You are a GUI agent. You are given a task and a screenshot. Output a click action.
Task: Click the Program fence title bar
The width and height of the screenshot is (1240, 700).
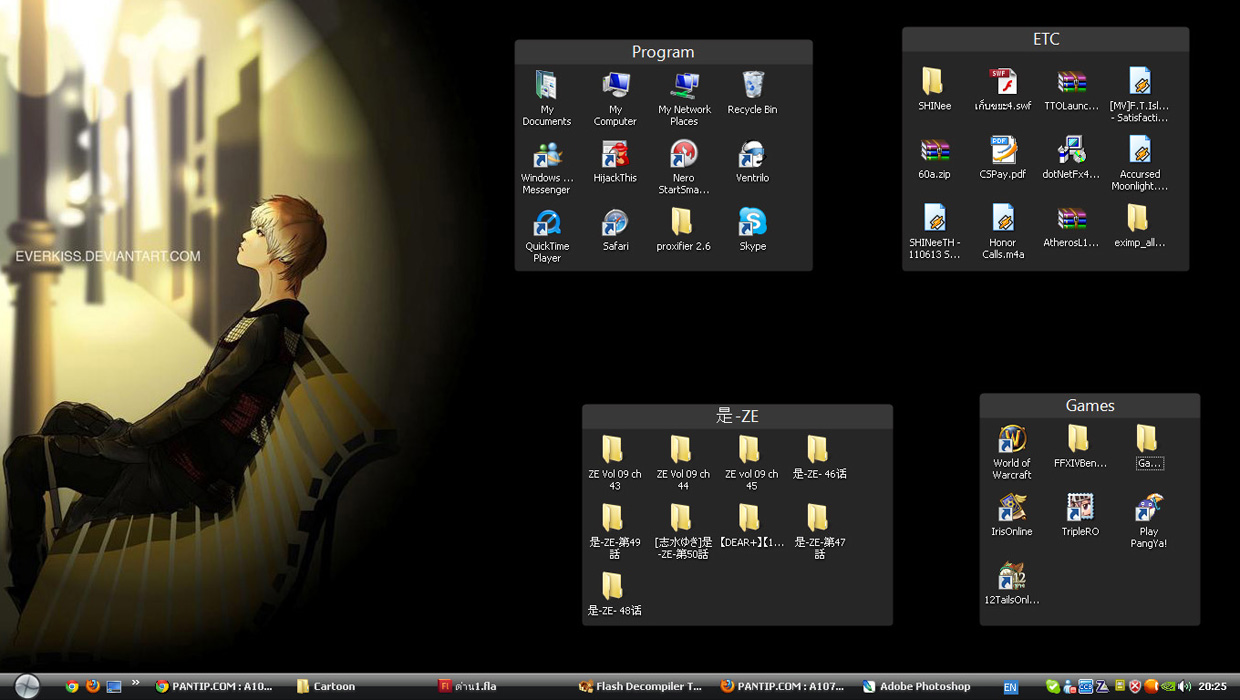pyautogui.click(x=663, y=52)
